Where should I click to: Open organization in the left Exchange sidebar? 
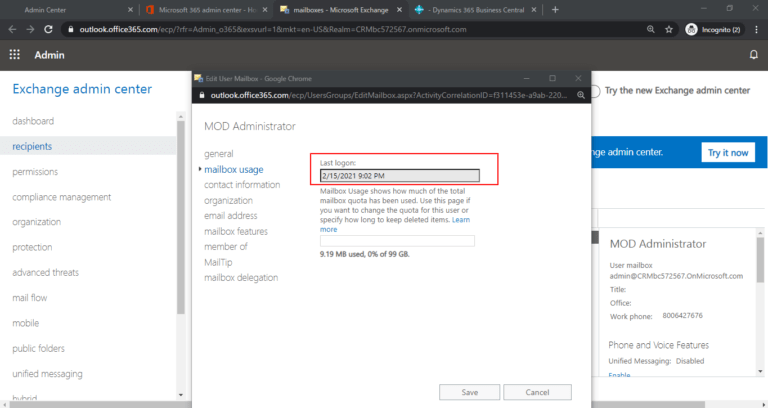(x=37, y=222)
